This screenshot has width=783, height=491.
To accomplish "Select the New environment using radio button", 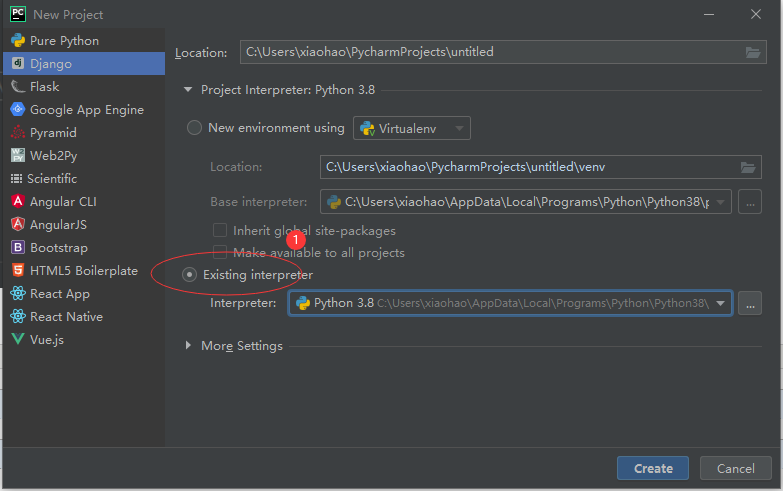I will (x=194, y=128).
